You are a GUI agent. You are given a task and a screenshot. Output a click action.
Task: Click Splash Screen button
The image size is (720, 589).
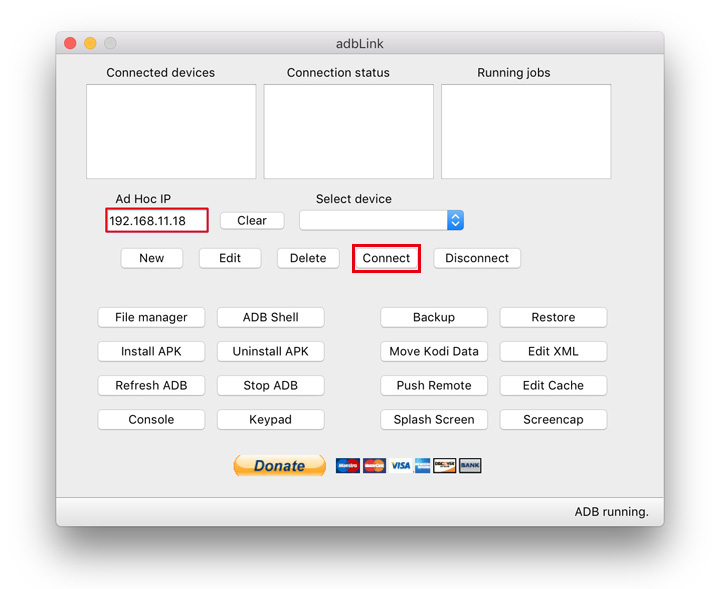[x=434, y=419]
